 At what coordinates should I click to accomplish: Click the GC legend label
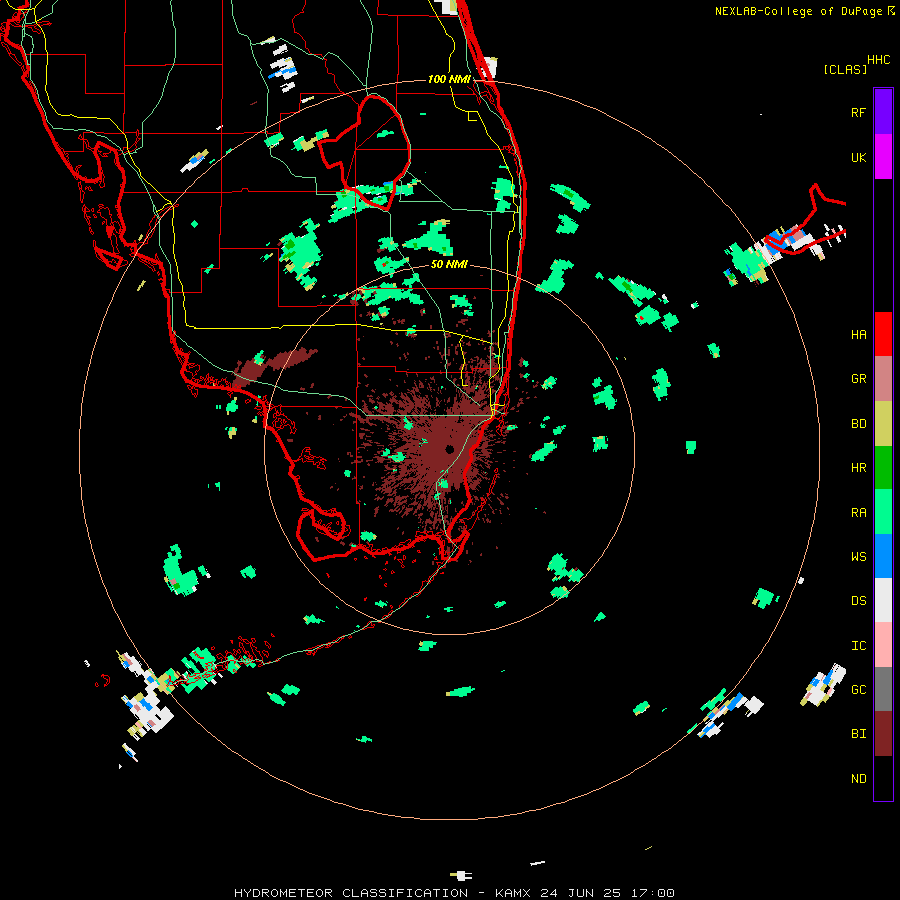pyautogui.click(x=858, y=690)
